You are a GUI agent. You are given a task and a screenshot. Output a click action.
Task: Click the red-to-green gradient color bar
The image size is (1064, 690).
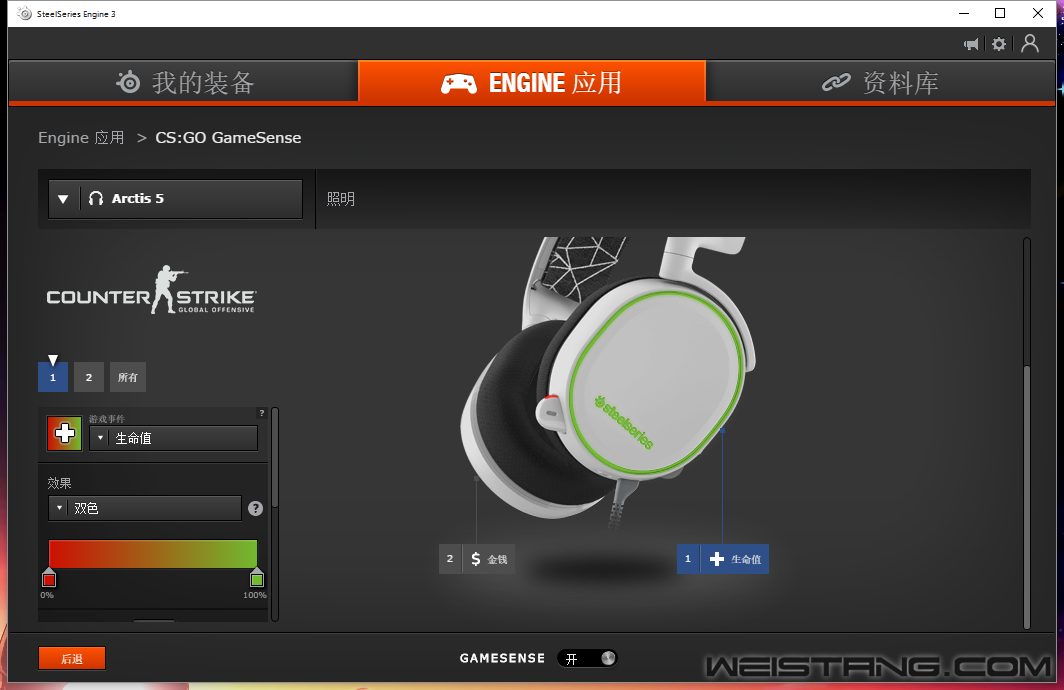tap(153, 554)
